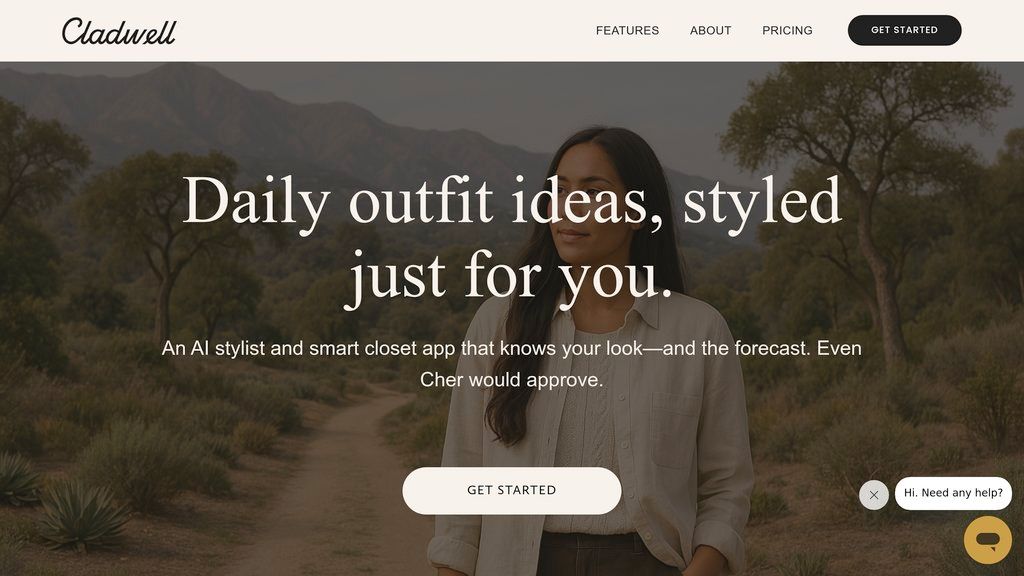Select the AI stylist tagline paragraph
This screenshot has height=576, width=1024.
(x=511, y=364)
